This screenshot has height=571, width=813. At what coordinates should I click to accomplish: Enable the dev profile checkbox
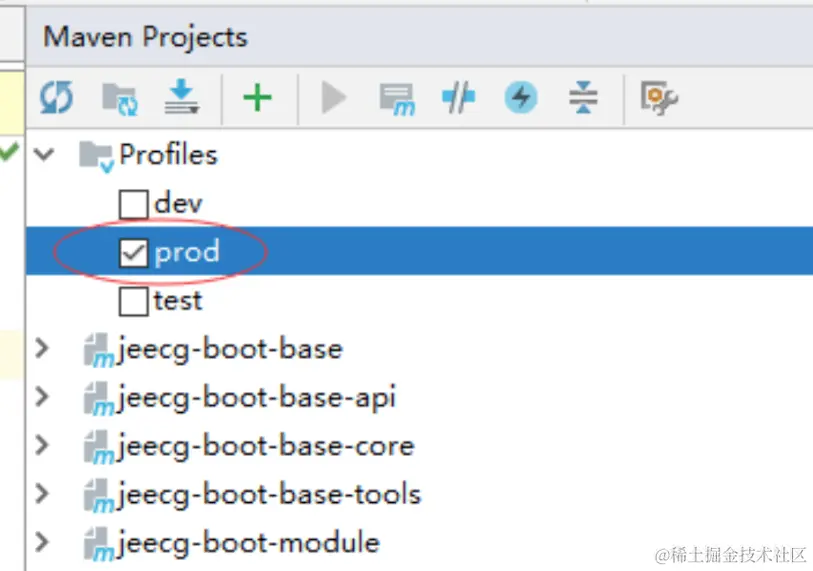134,204
